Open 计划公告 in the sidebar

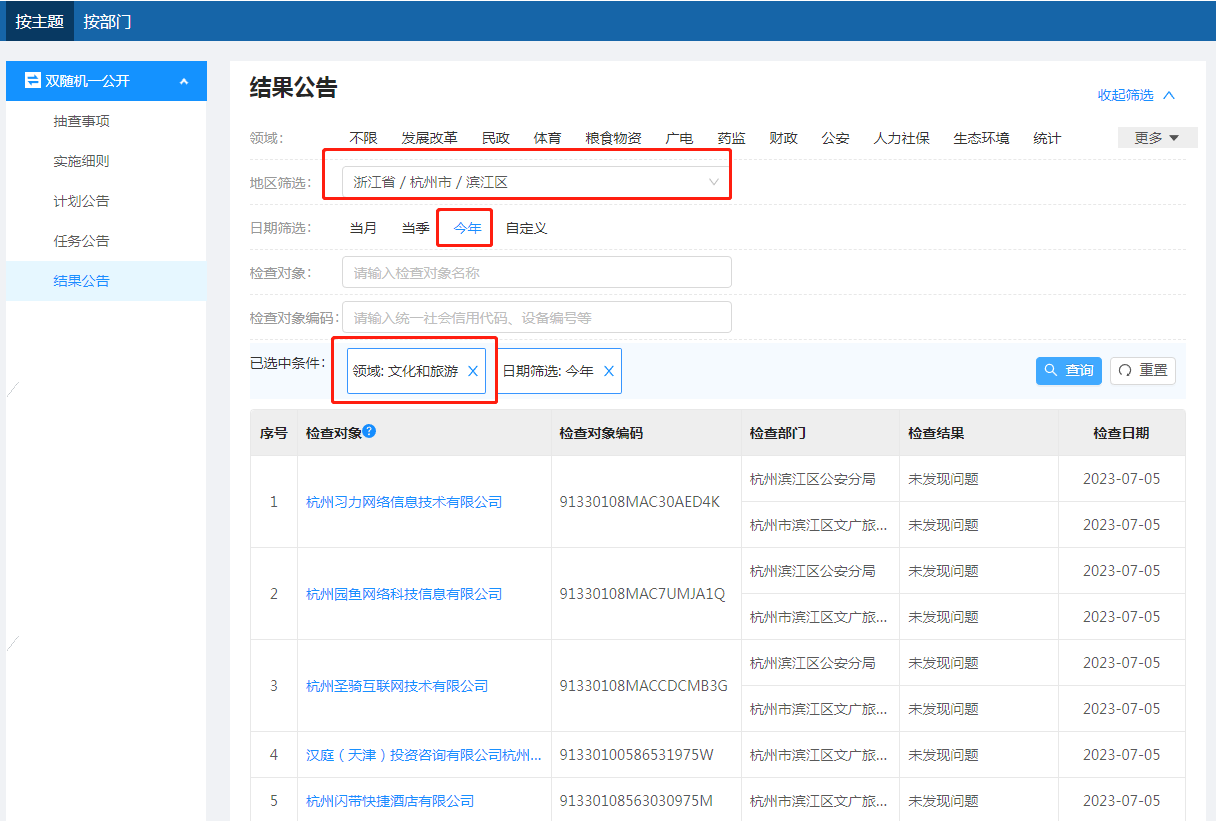coord(81,201)
